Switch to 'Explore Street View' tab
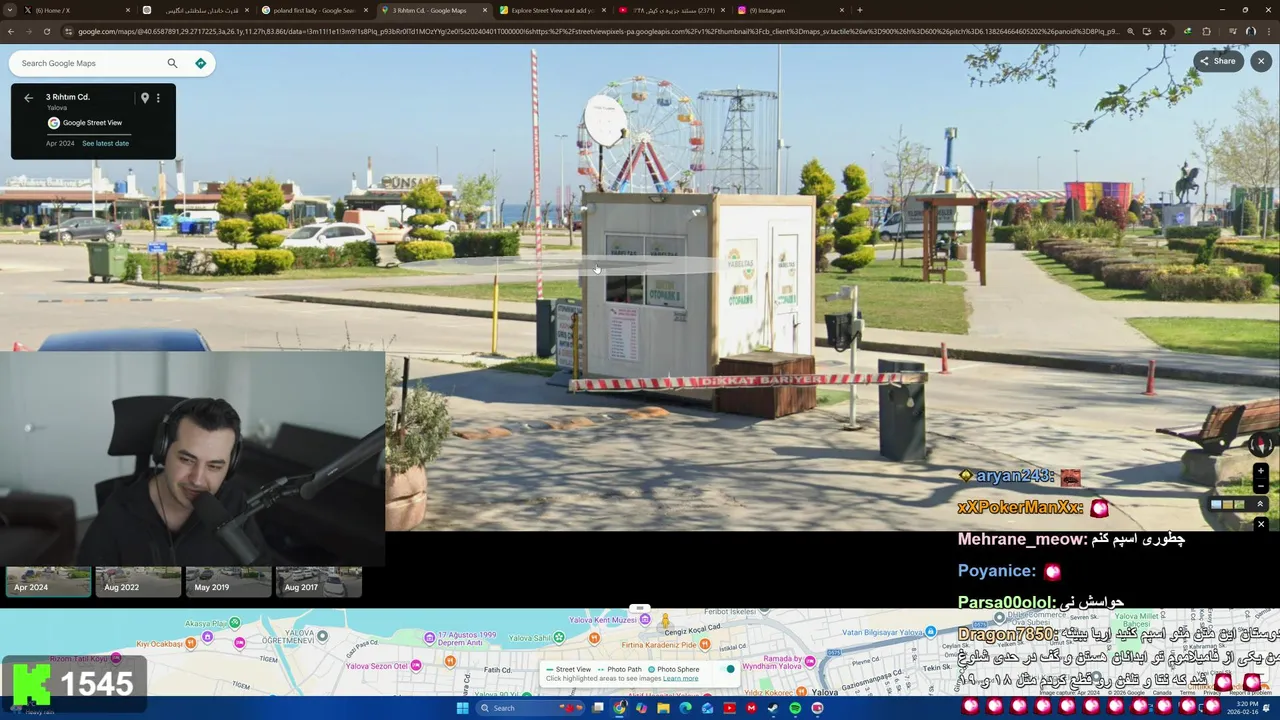Image resolution: width=1280 pixels, height=720 pixels. 553,10
